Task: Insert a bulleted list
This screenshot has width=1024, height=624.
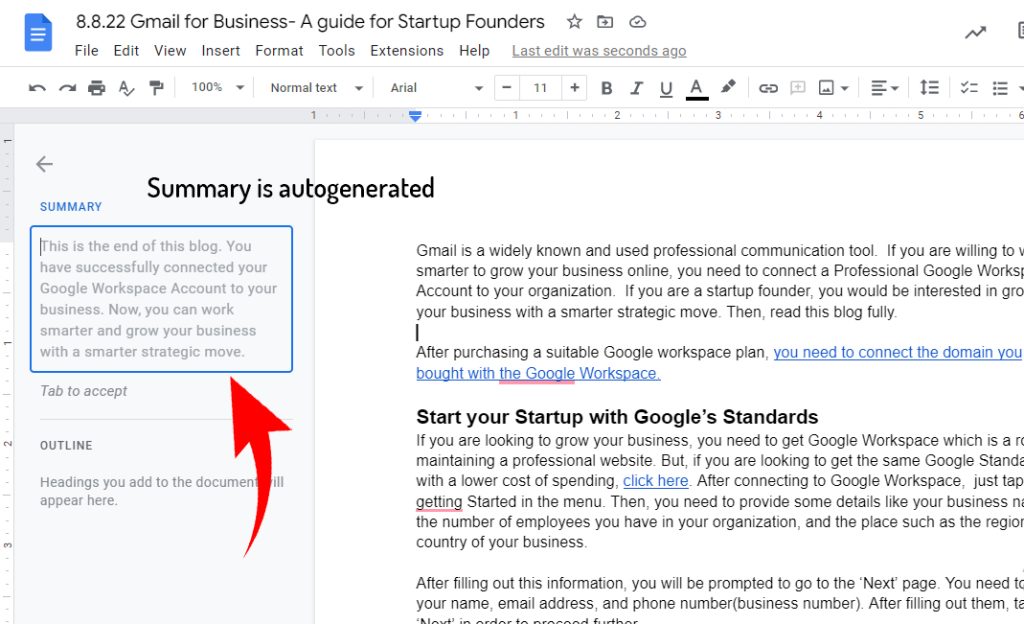Action: pyautogui.click(x=1000, y=87)
